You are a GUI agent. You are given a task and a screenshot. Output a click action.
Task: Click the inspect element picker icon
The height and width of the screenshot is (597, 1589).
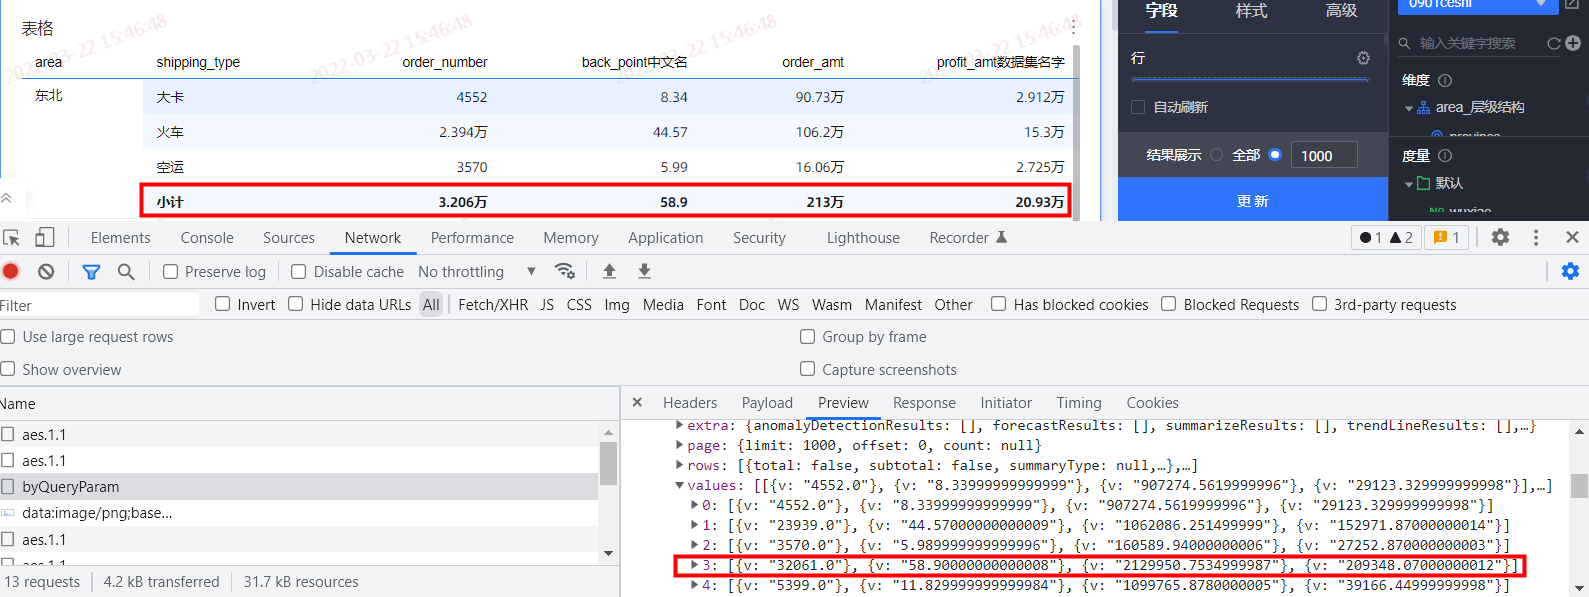[x=12, y=238]
